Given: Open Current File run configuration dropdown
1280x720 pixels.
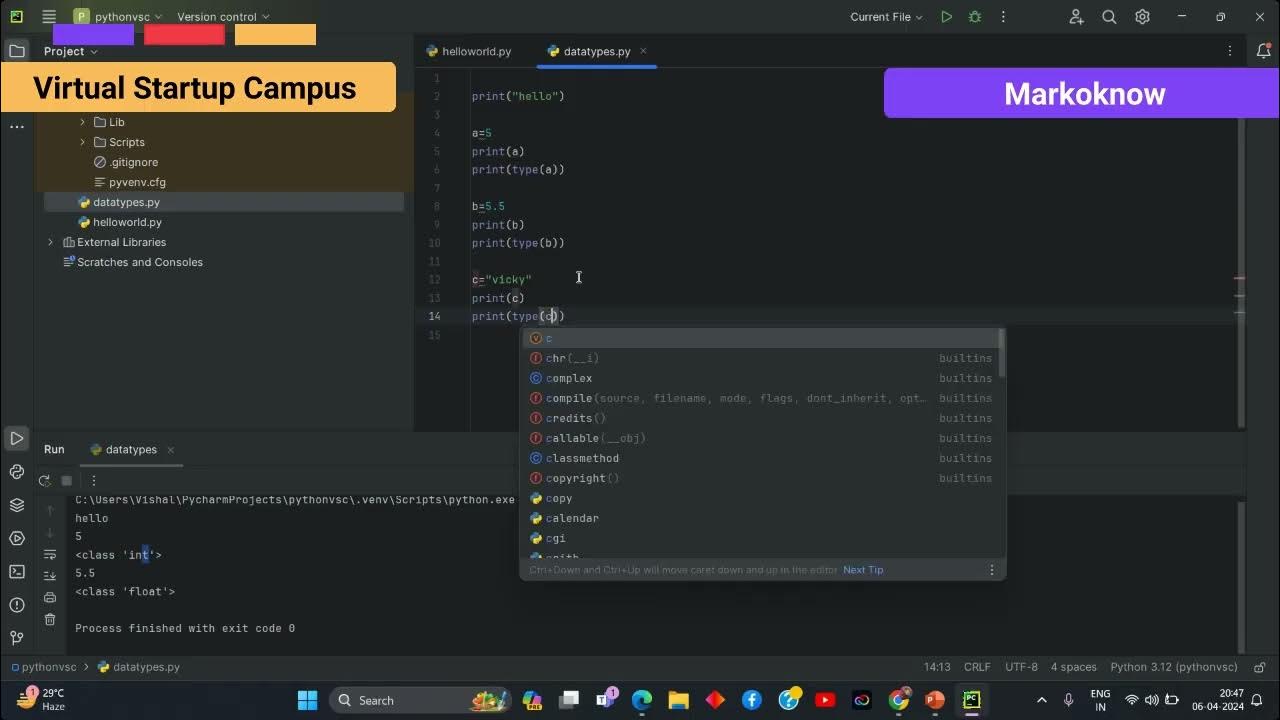Looking at the screenshot, I should (887, 17).
